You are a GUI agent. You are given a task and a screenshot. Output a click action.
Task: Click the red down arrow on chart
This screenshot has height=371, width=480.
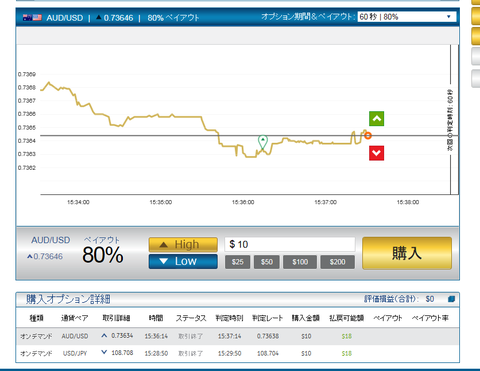click(376, 153)
